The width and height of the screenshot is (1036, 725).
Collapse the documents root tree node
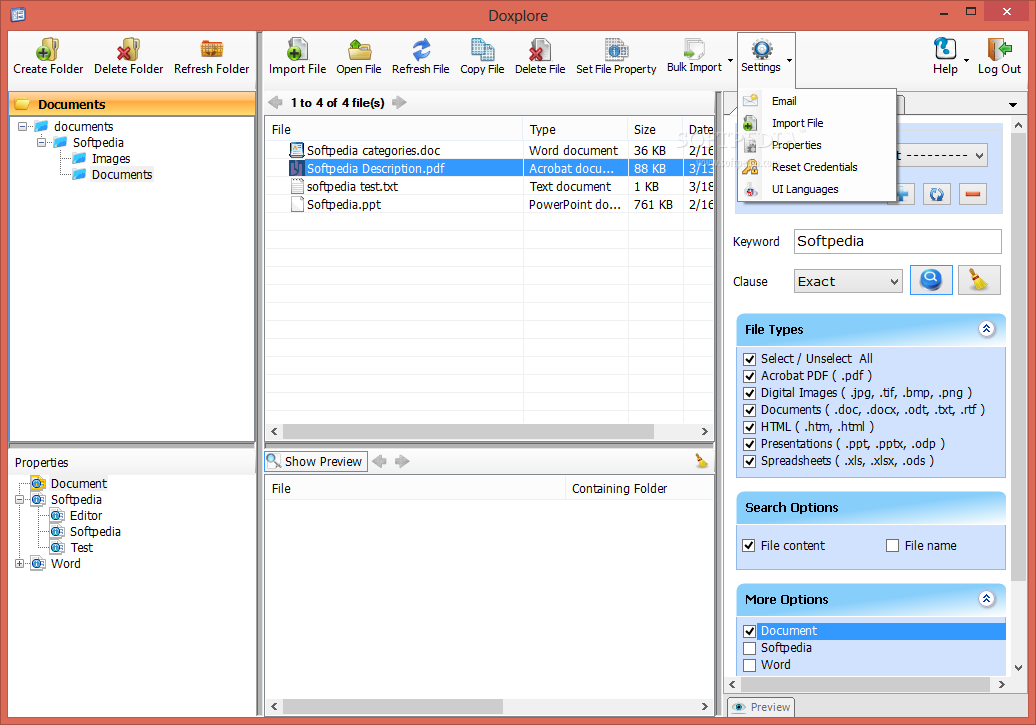[22, 126]
